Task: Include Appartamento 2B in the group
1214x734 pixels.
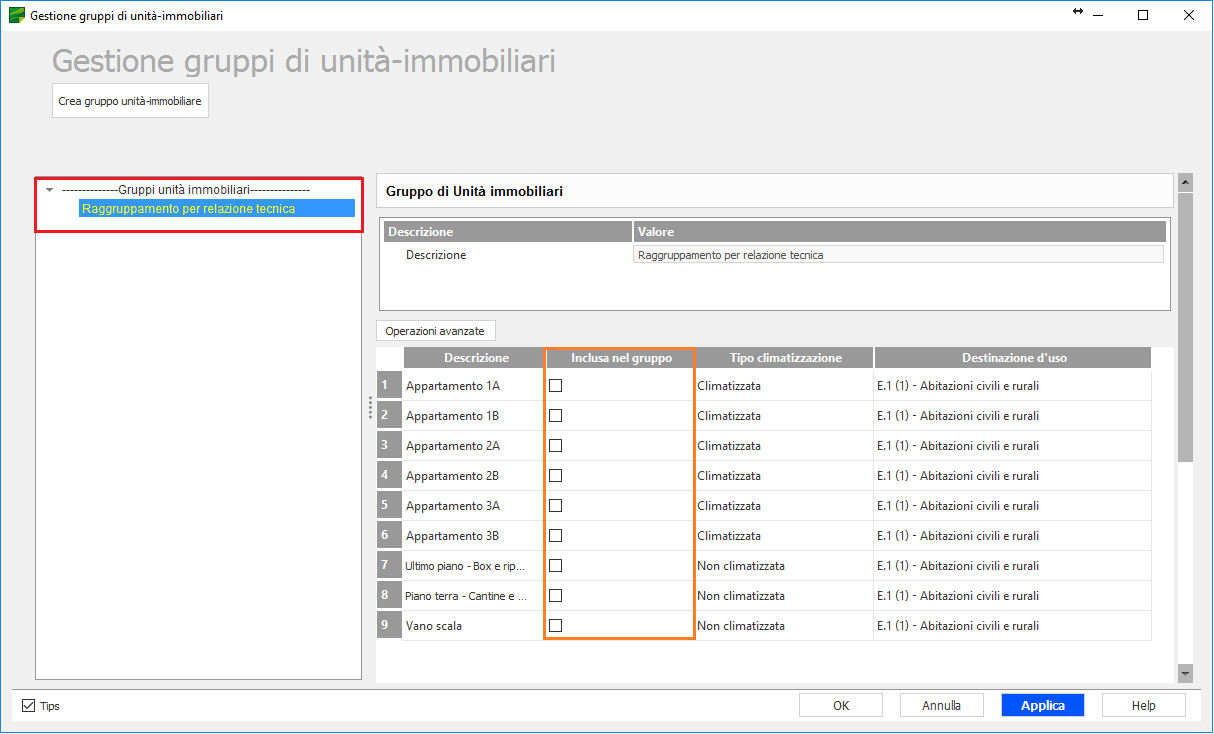Action: [x=556, y=476]
